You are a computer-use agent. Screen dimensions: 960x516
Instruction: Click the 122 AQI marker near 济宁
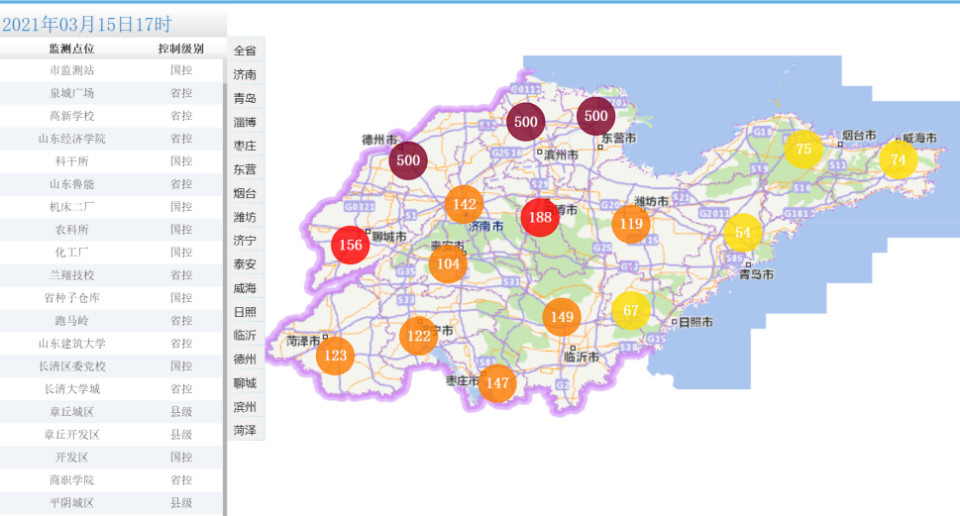419,335
